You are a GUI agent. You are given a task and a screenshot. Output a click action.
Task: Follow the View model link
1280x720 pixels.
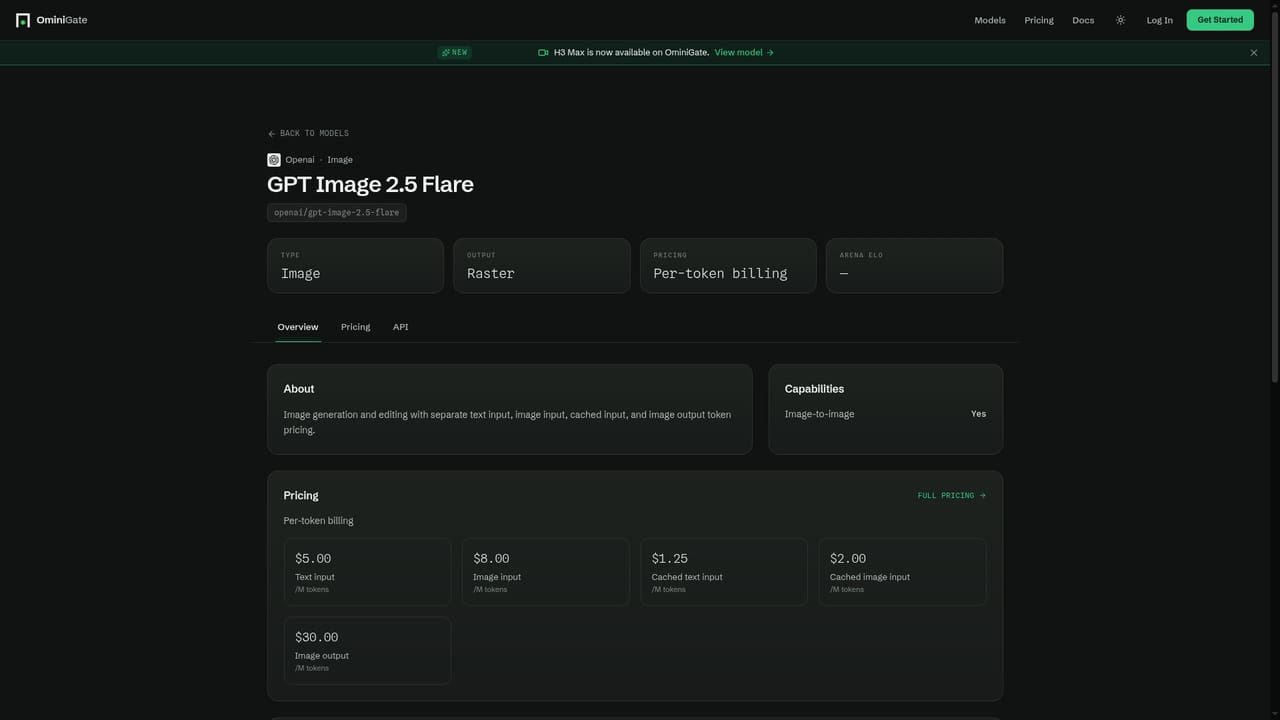pos(744,53)
